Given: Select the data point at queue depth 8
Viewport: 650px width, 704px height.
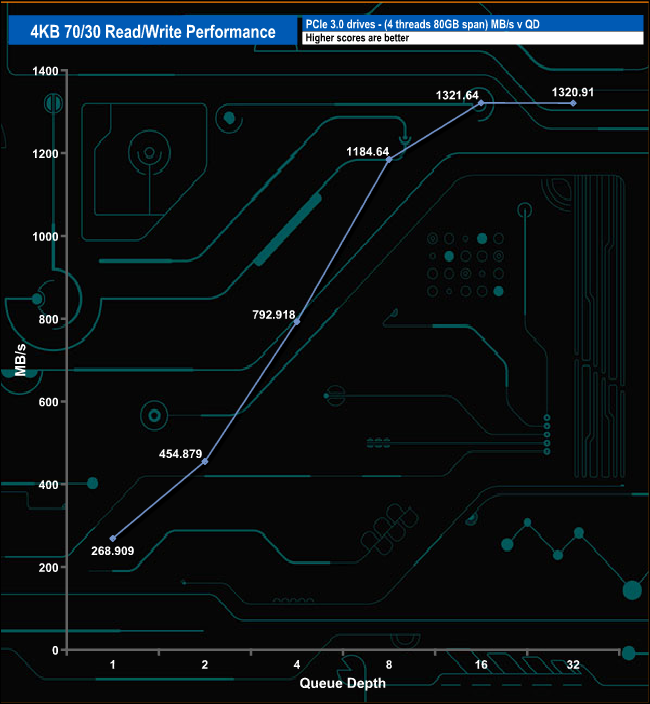Looking at the screenshot, I should (389, 159).
